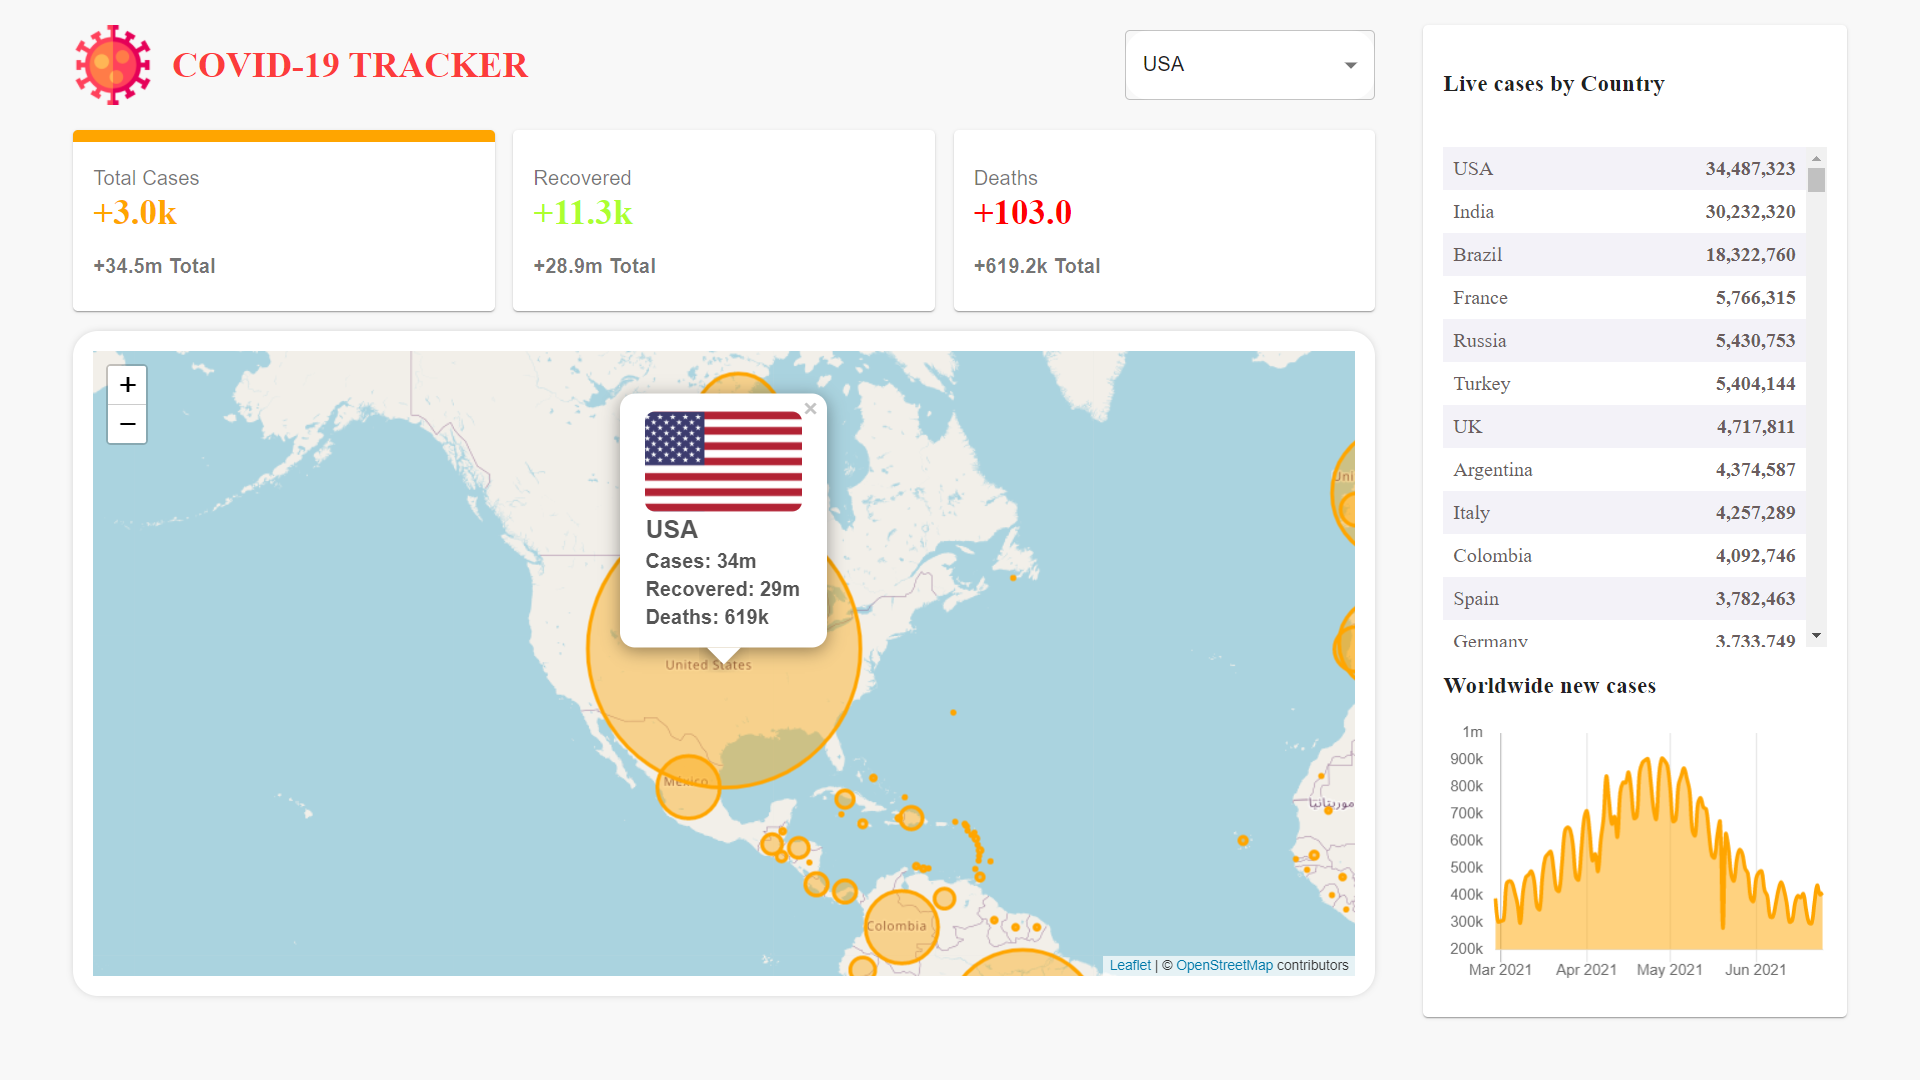
Task: Select the Total Cases card
Action: pyautogui.click(x=283, y=221)
